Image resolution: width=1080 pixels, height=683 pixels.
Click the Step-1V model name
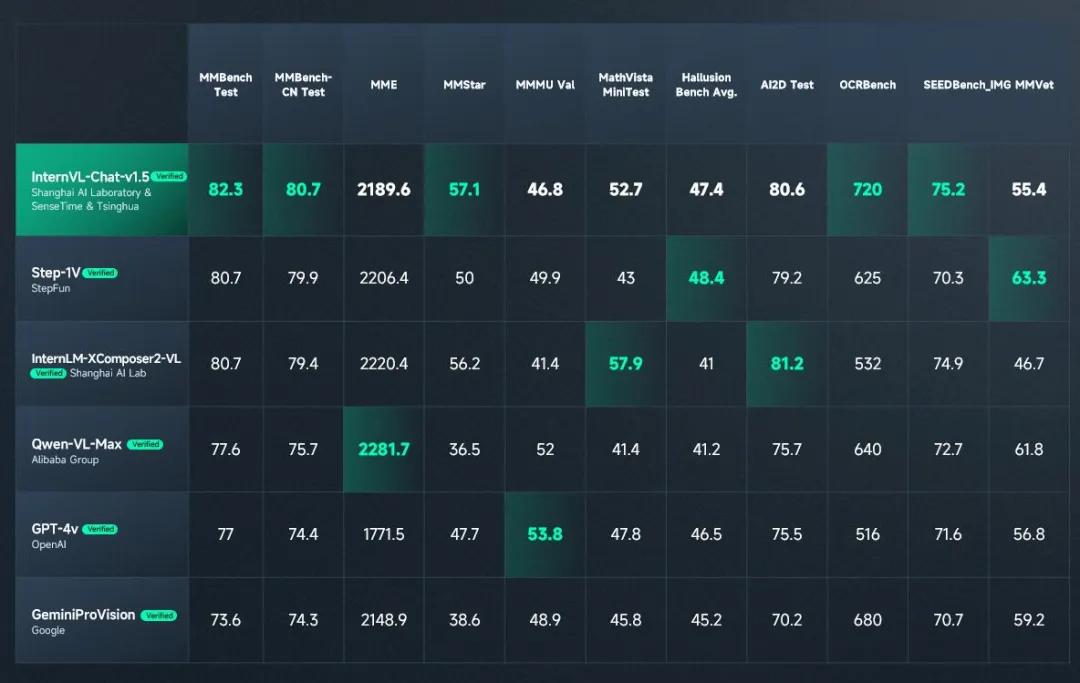[x=56, y=273]
